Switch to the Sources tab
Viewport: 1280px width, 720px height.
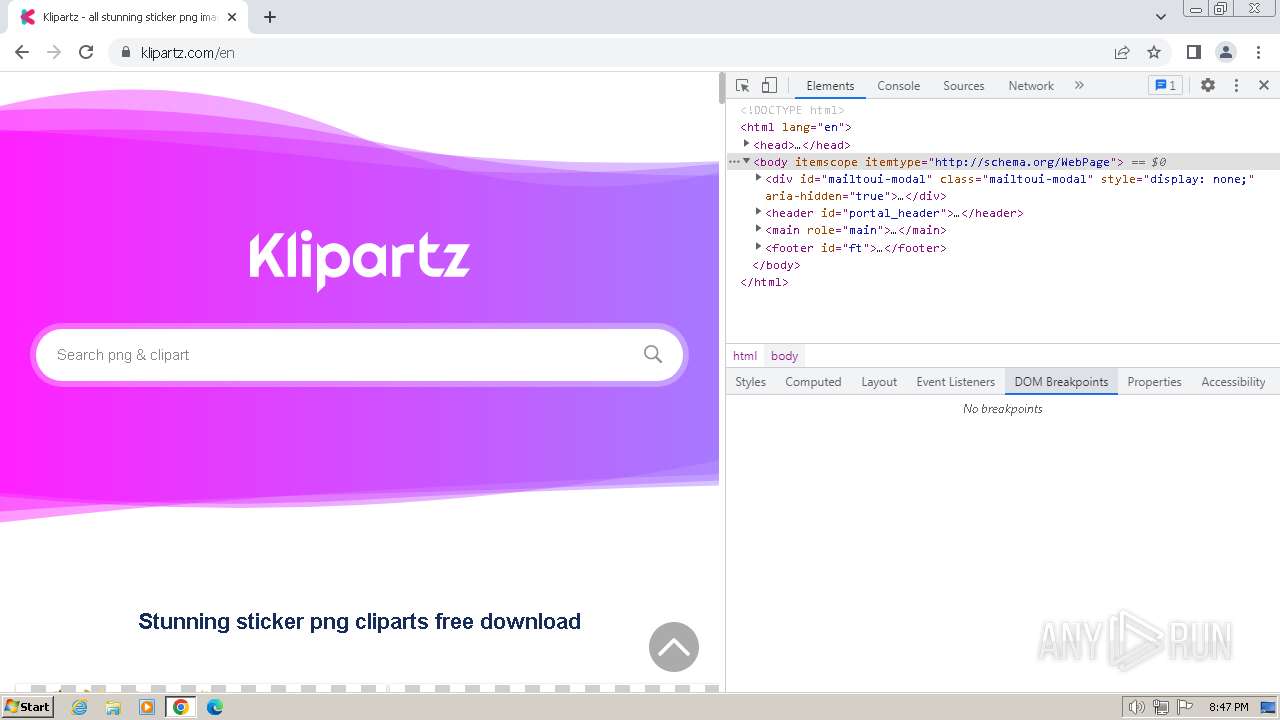click(x=963, y=86)
